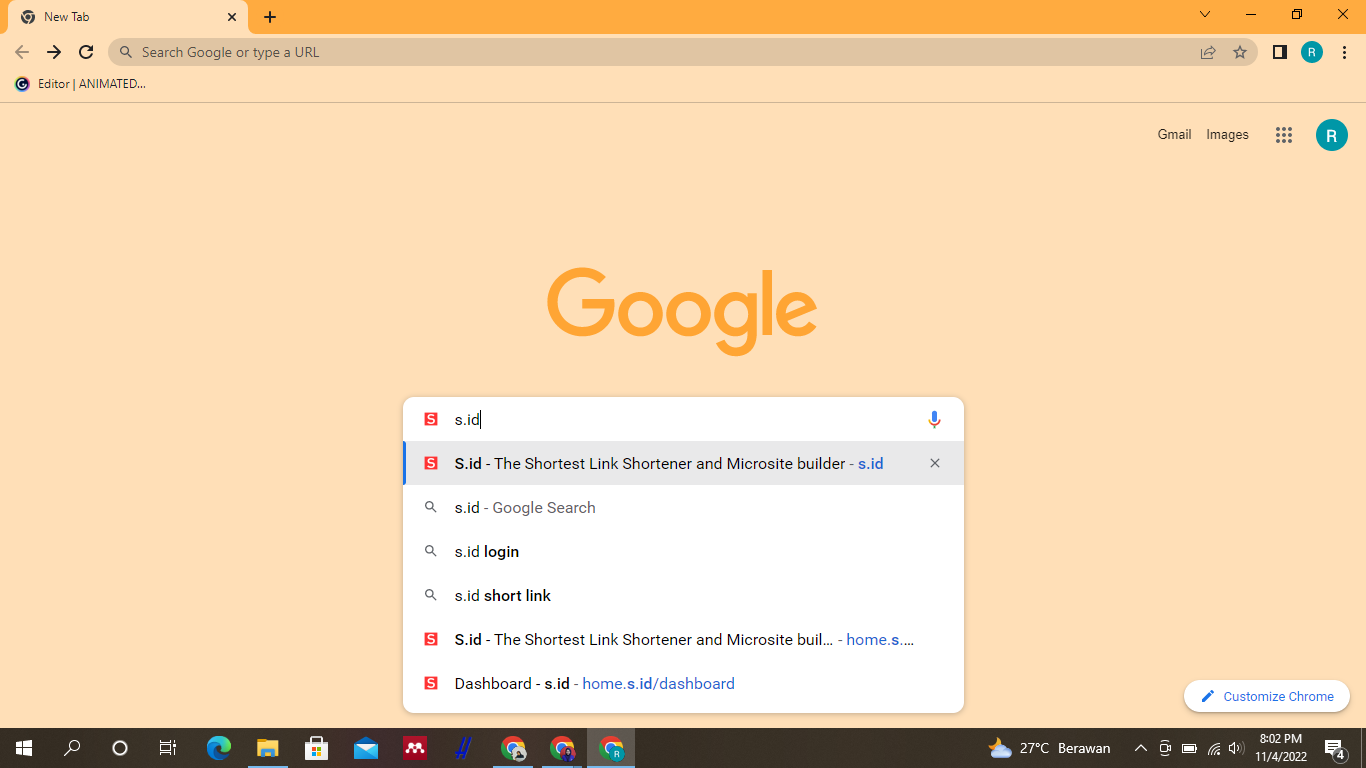The width and height of the screenshot is (1366, 768).
Task: Open the Chrome profile avatar in the toolbar
Action: [1312, 52]
